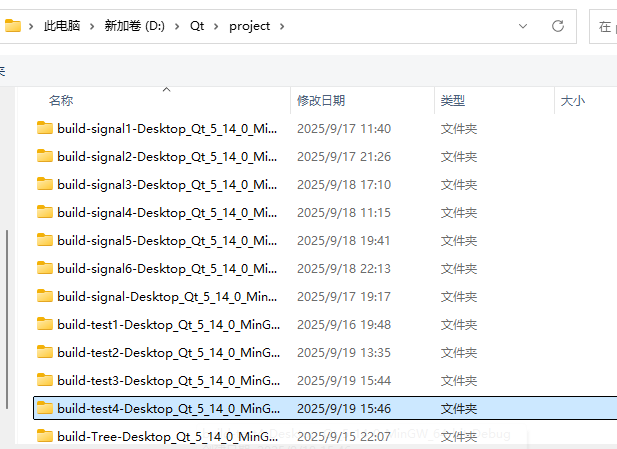Click 文件夹 type in build-signal1 row

pyautogui.click(x=459, y=129)
